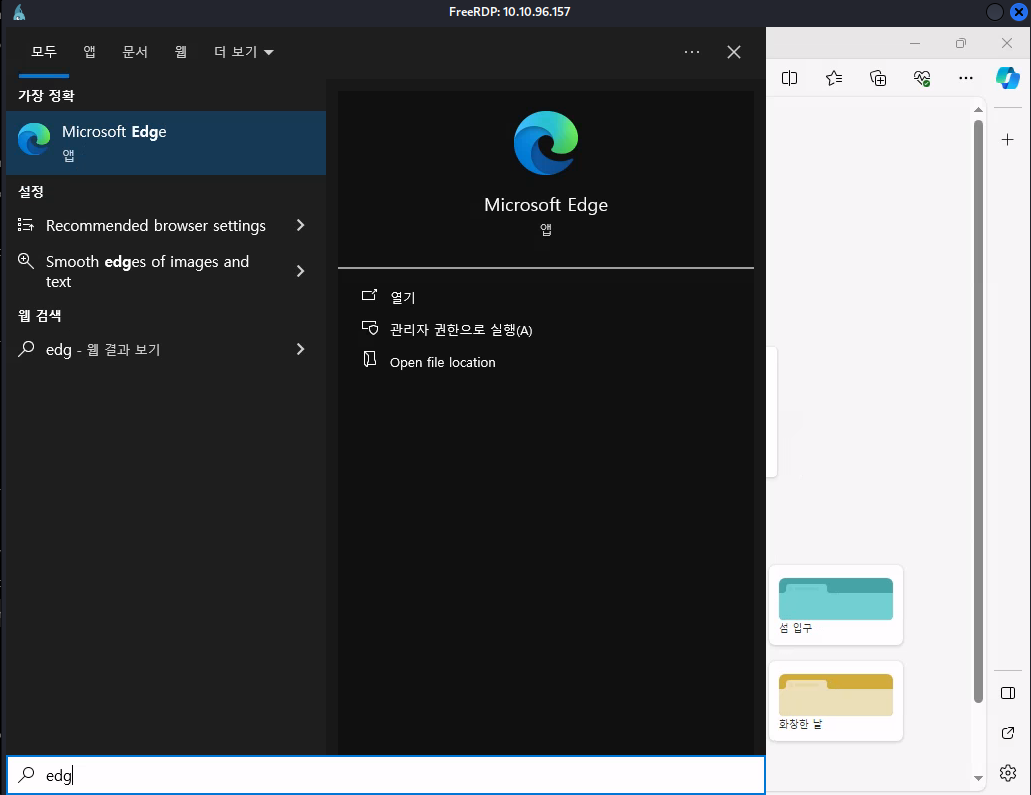Switch to the 앱 tab
Viewport: 1031px width, 795px height.
(89, 52)
